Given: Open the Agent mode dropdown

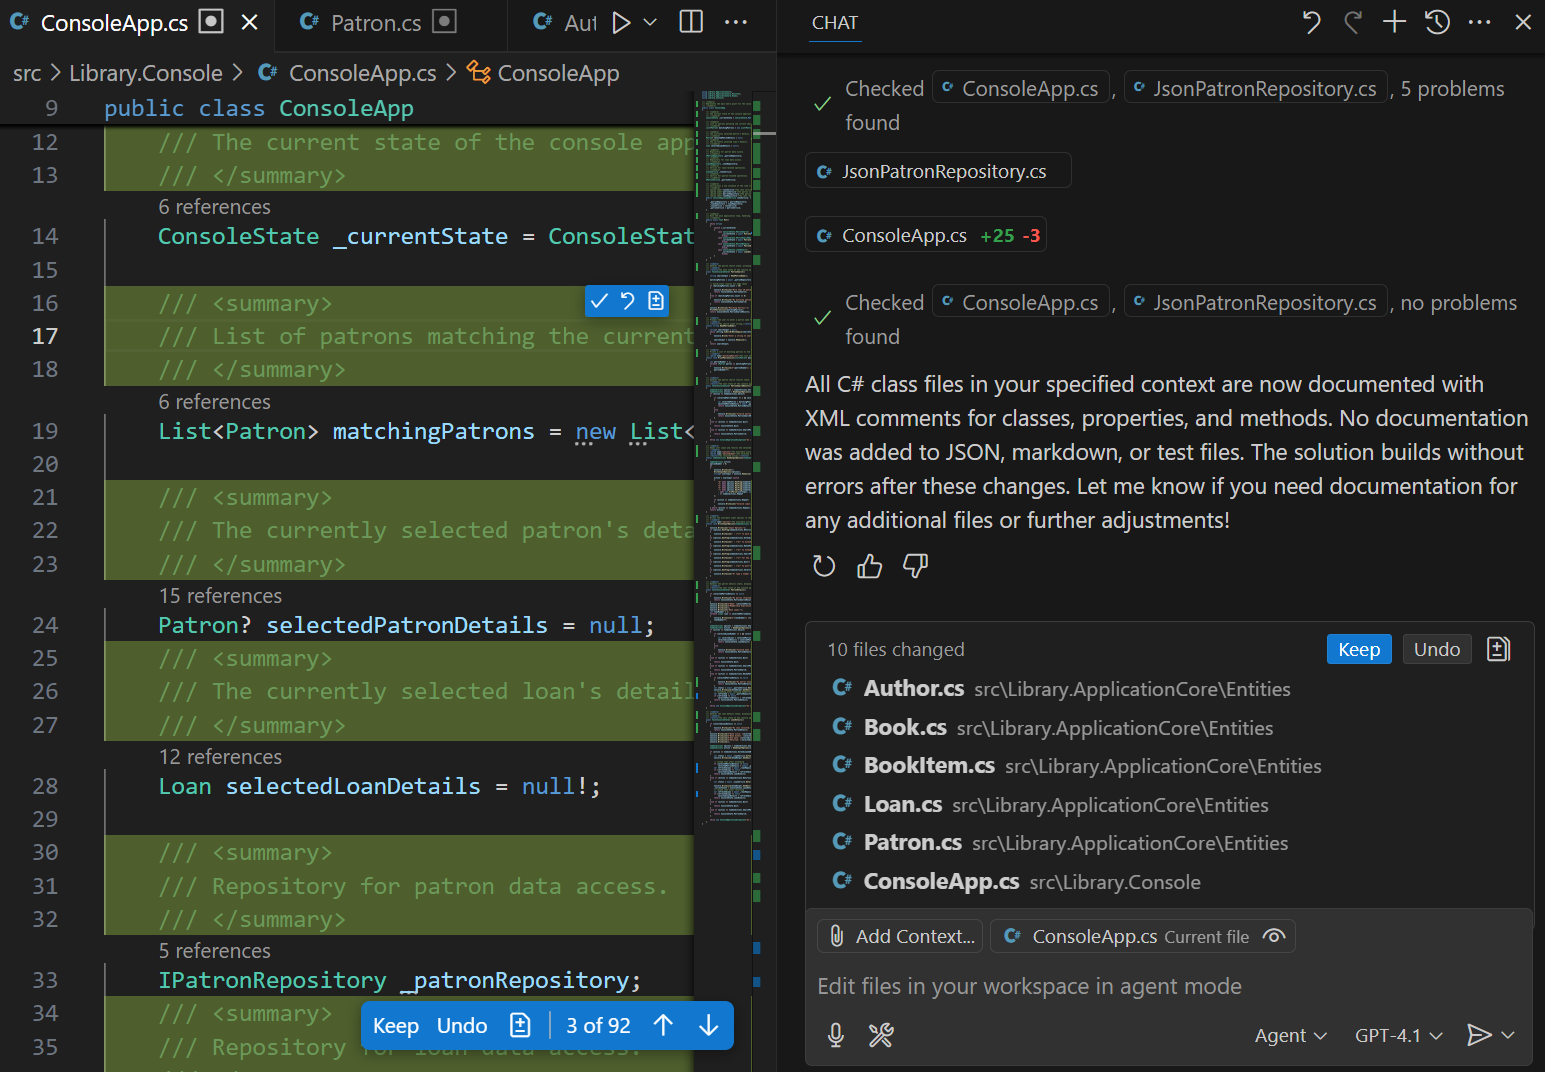Looking at the screenshot, I should pyautogui.click(x=1290, y=1035).
